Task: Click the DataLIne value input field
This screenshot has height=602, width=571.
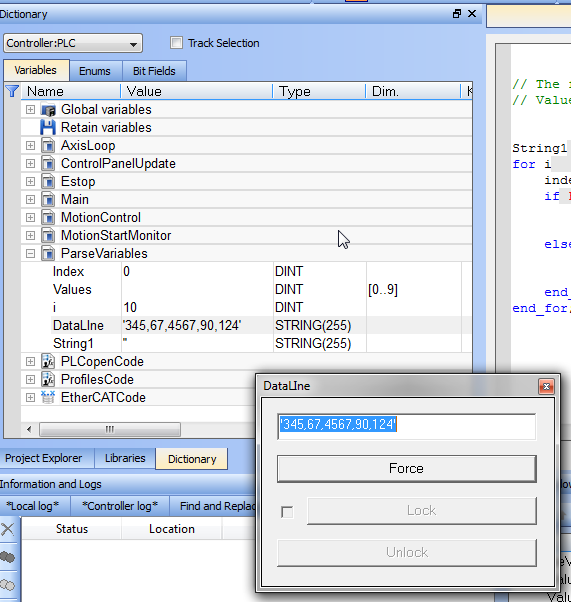Action: [x=406, y=426]
